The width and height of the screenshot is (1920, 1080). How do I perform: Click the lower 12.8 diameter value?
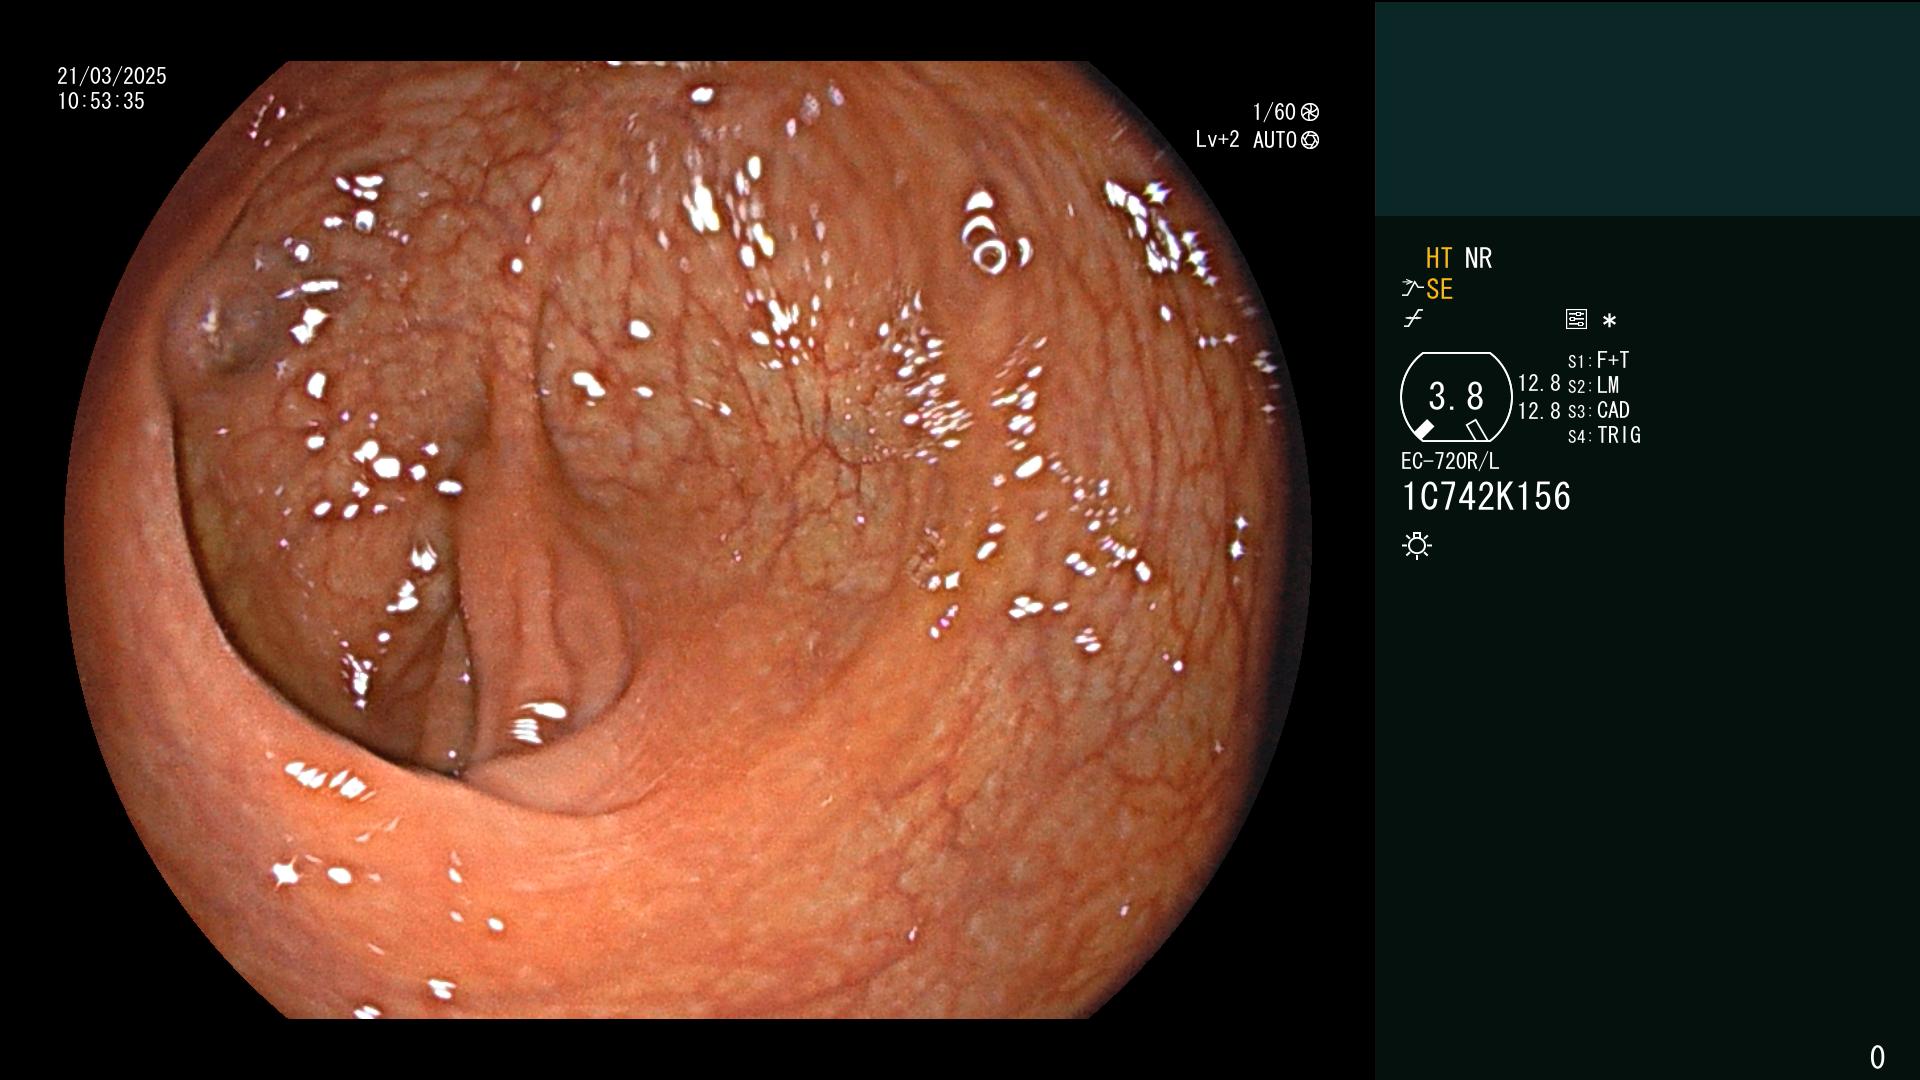click(1539, 410)
